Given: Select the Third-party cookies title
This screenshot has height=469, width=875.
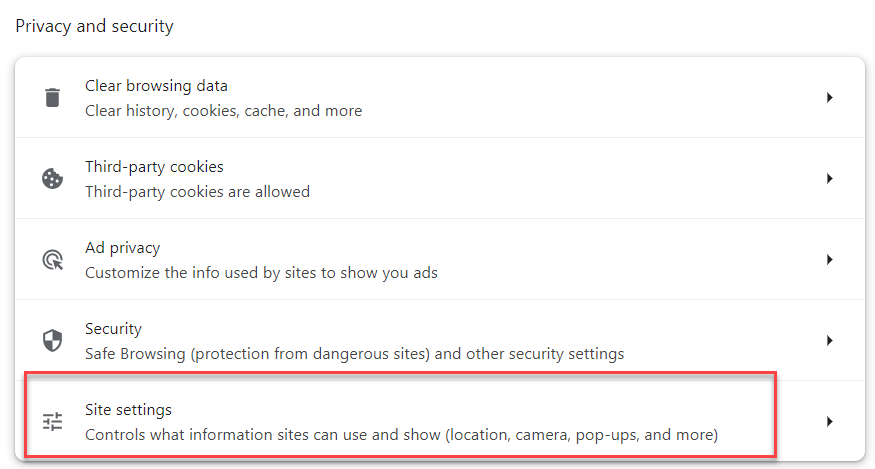Looking at the screenshot, I should click(x=154, y=167).
